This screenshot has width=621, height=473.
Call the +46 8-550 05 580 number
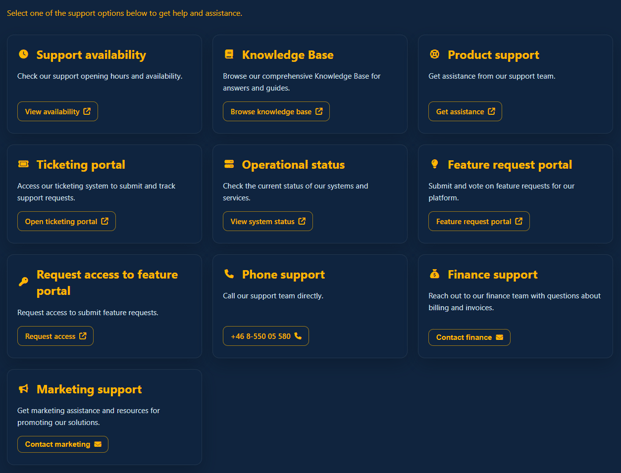(266, 336)
